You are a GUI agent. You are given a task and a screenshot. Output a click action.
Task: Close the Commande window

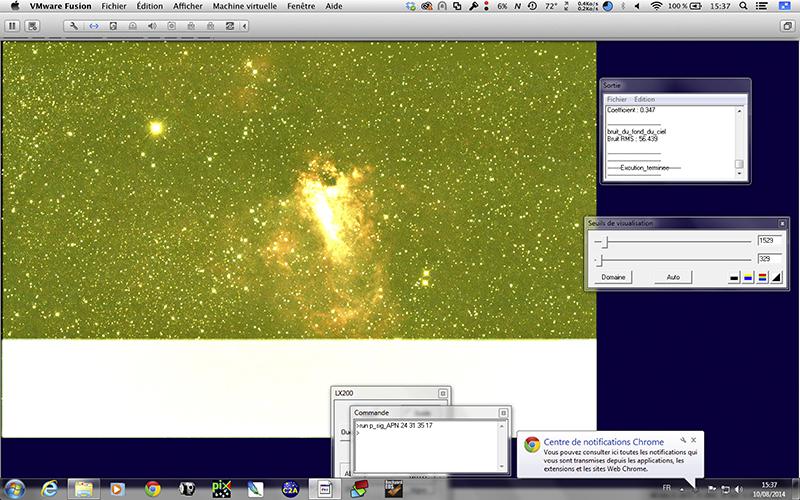(503, 413)
